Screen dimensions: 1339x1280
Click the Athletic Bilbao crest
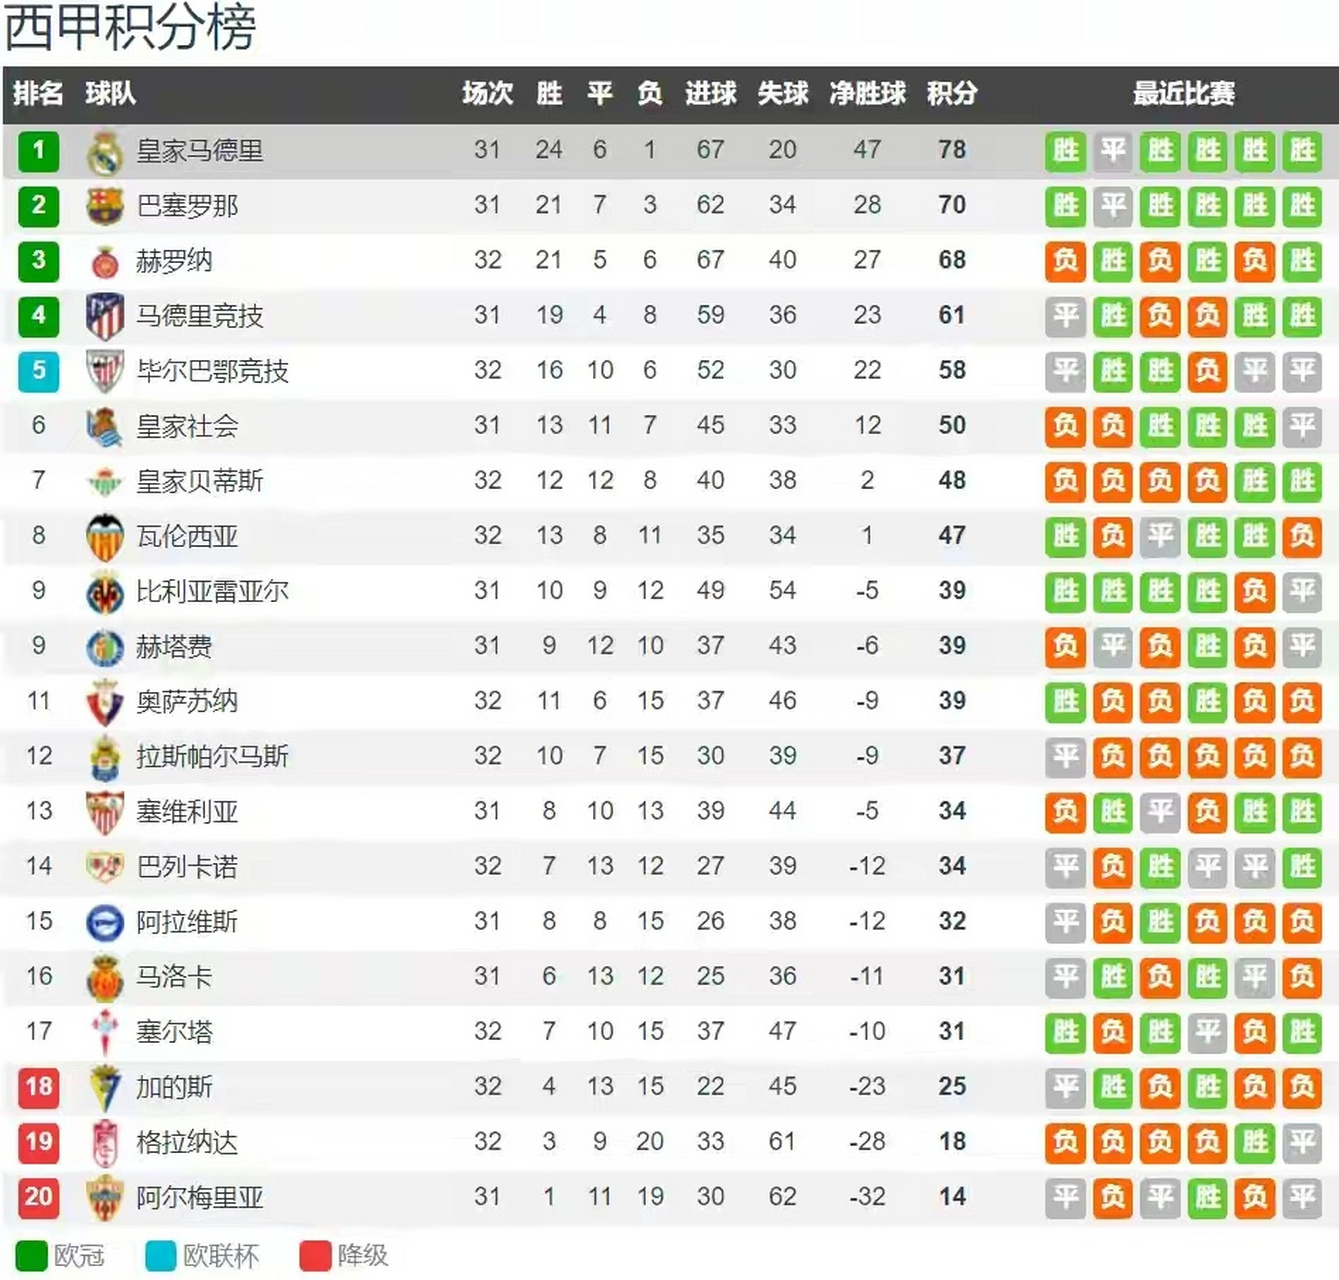104,372
